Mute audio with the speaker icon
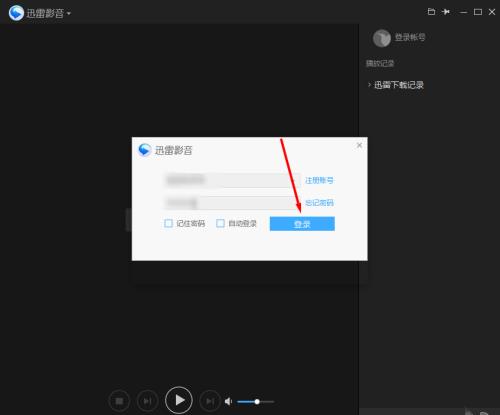500x415 pixels. (228, 401)
